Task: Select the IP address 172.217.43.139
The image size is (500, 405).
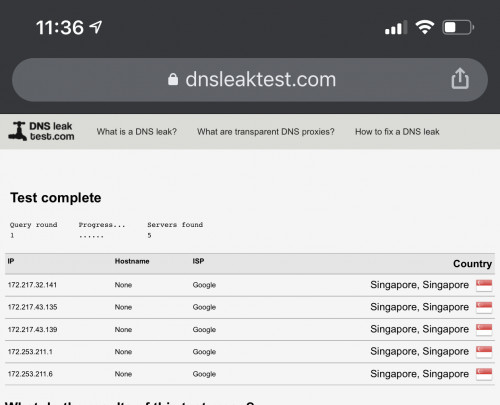Action: click(32, 329)
